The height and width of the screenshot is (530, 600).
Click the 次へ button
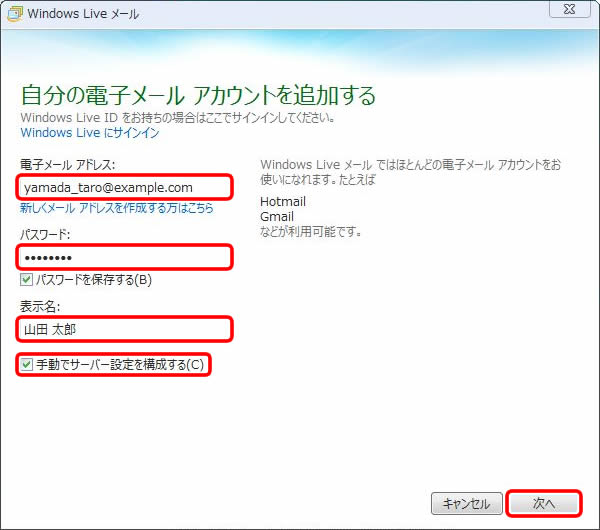coord(543,503)
